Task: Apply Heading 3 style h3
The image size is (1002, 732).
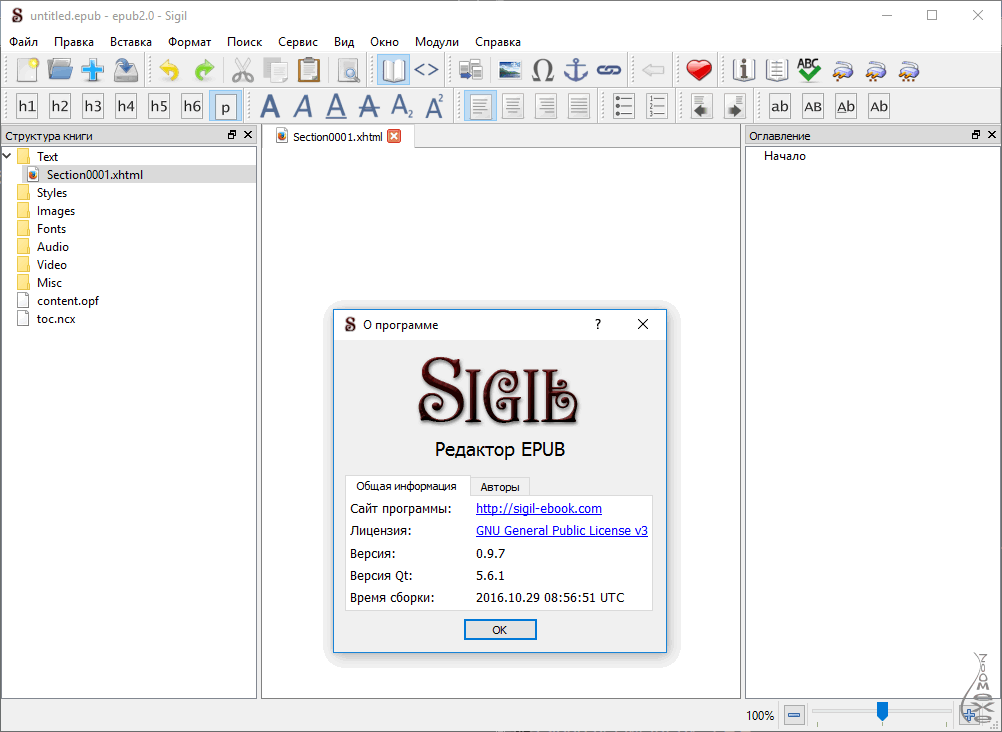Action: pos(93,106)
